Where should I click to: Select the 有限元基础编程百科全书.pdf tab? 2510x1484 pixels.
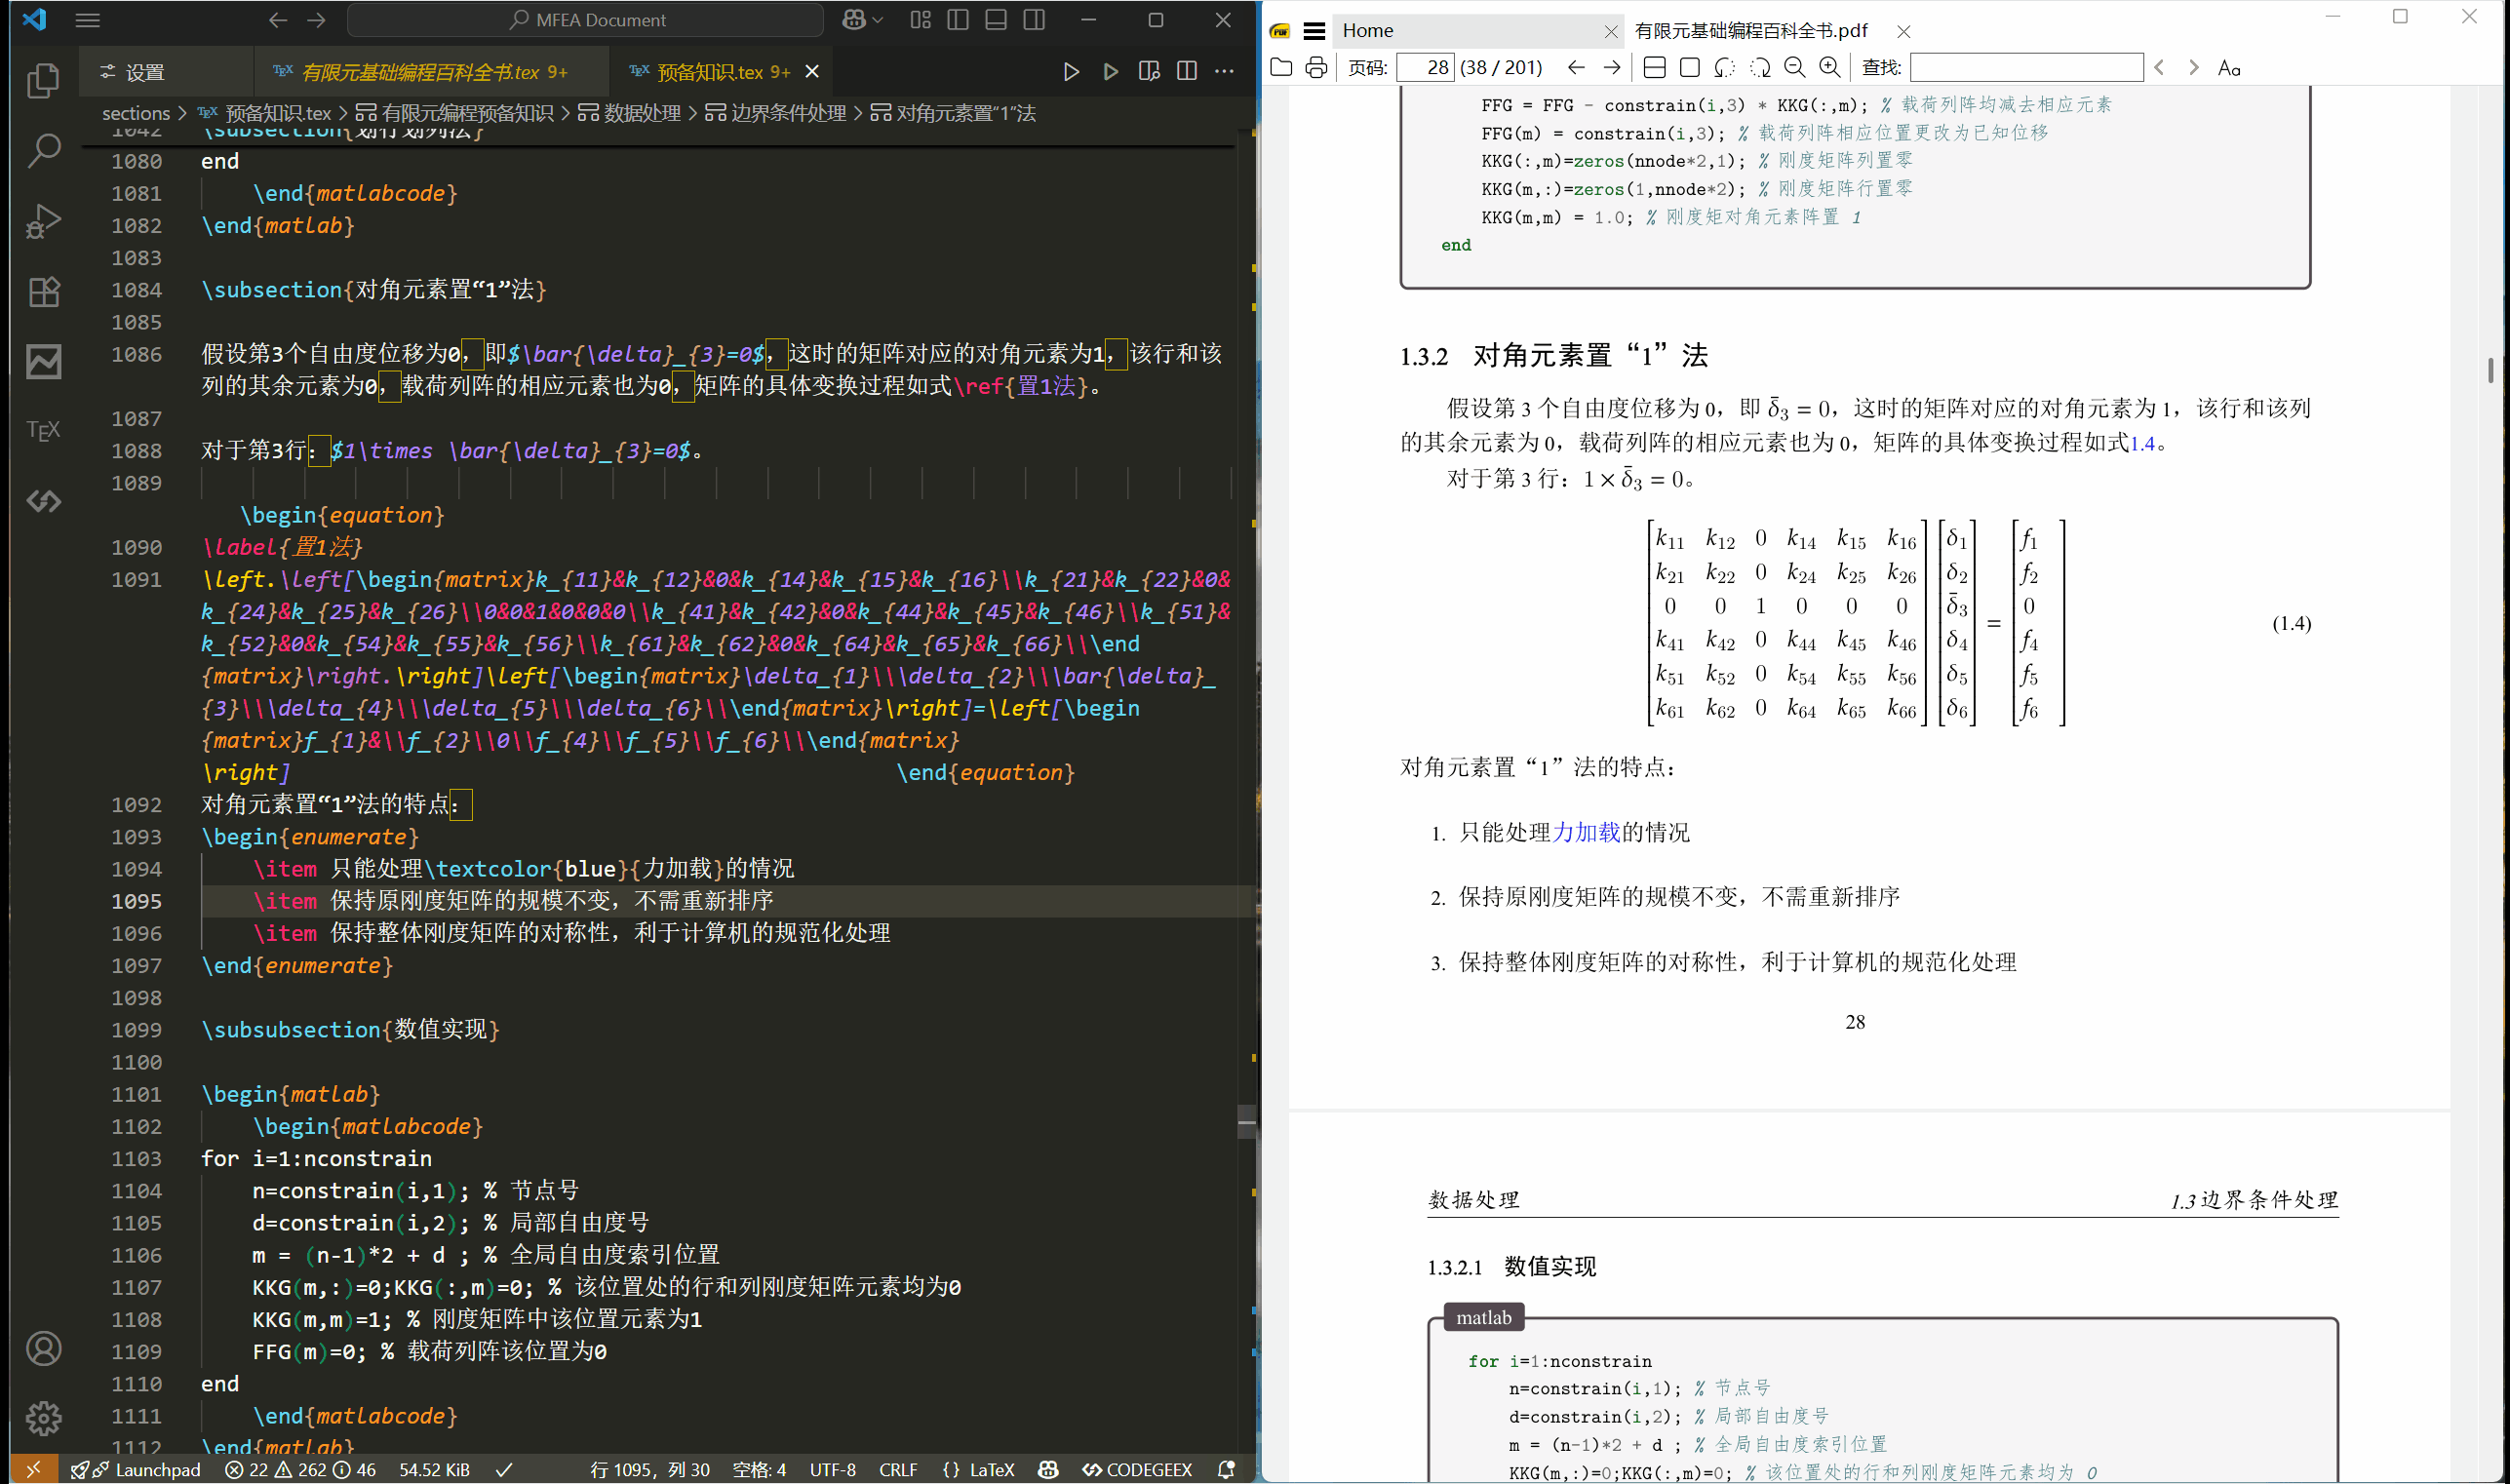point(1750,31)
